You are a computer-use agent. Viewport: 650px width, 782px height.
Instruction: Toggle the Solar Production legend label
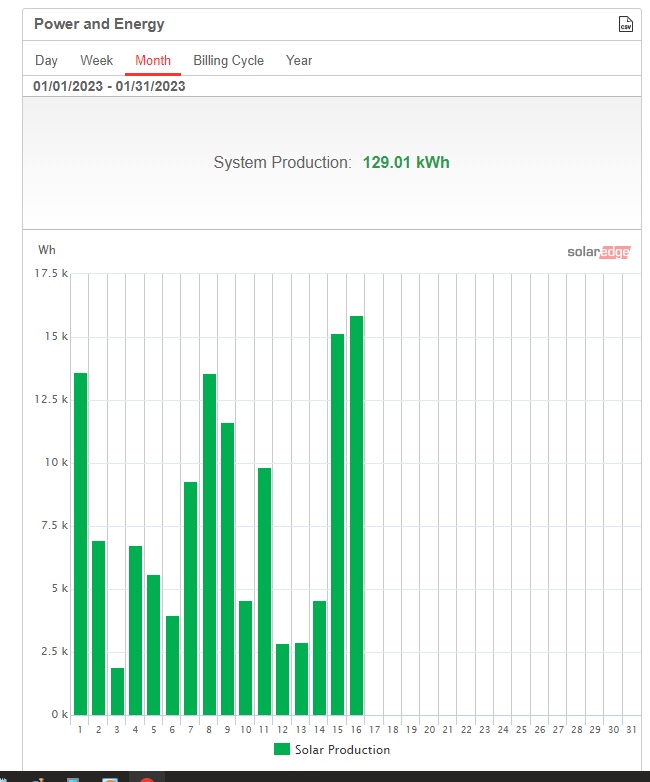point(342,750)
